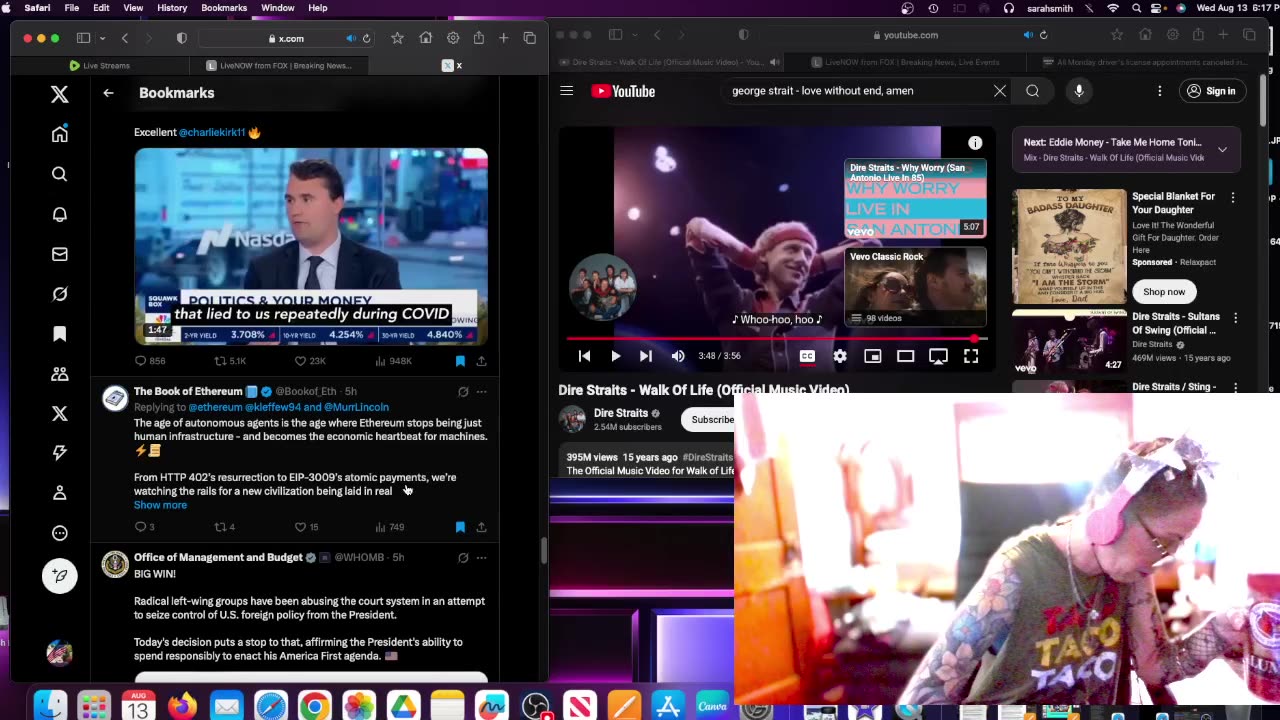Toggle Safari sidebar in x.com window
This screenshot has height=720, width=1280.
[83, 38]
